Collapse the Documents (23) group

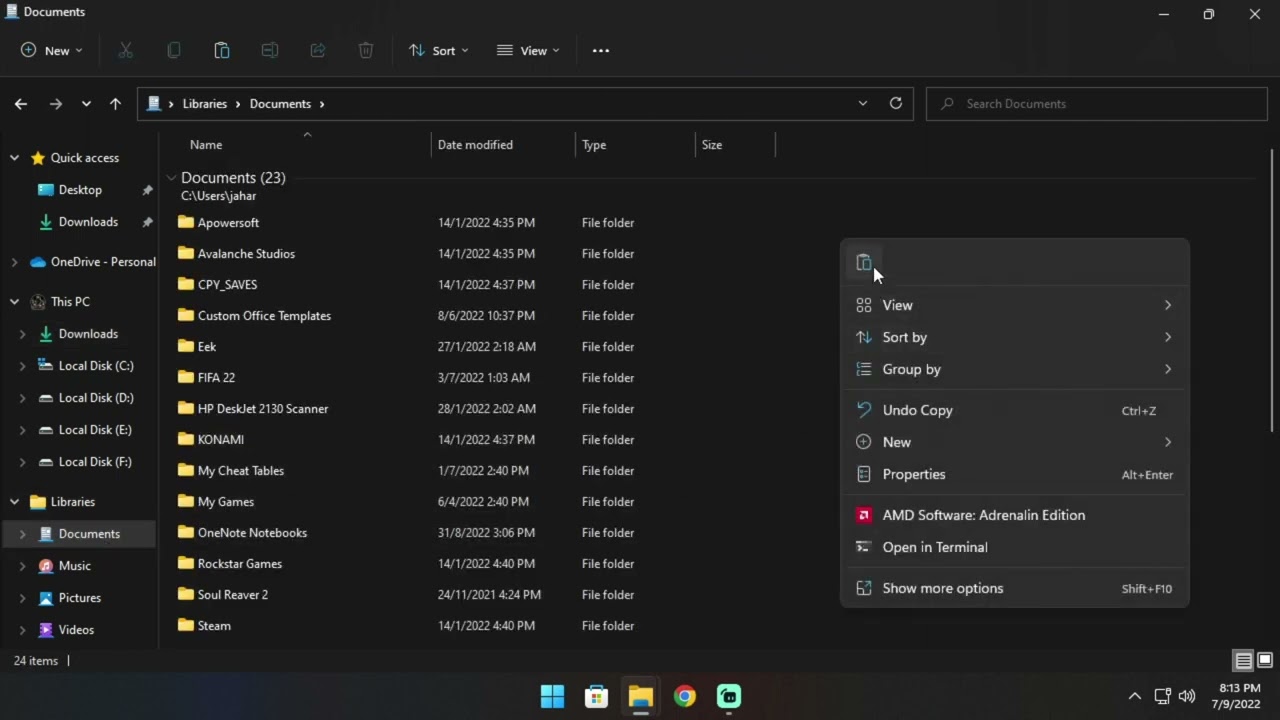click(x=172, y=178)
